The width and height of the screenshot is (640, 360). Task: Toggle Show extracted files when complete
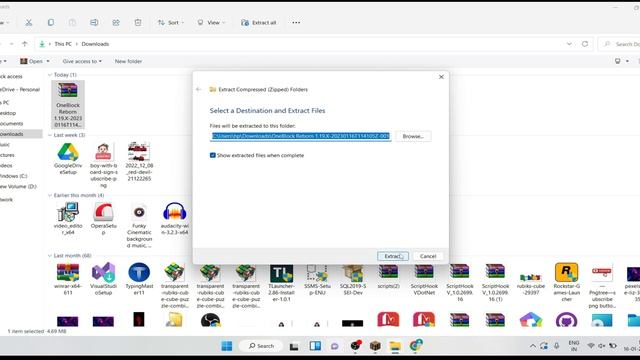(213, 156)
